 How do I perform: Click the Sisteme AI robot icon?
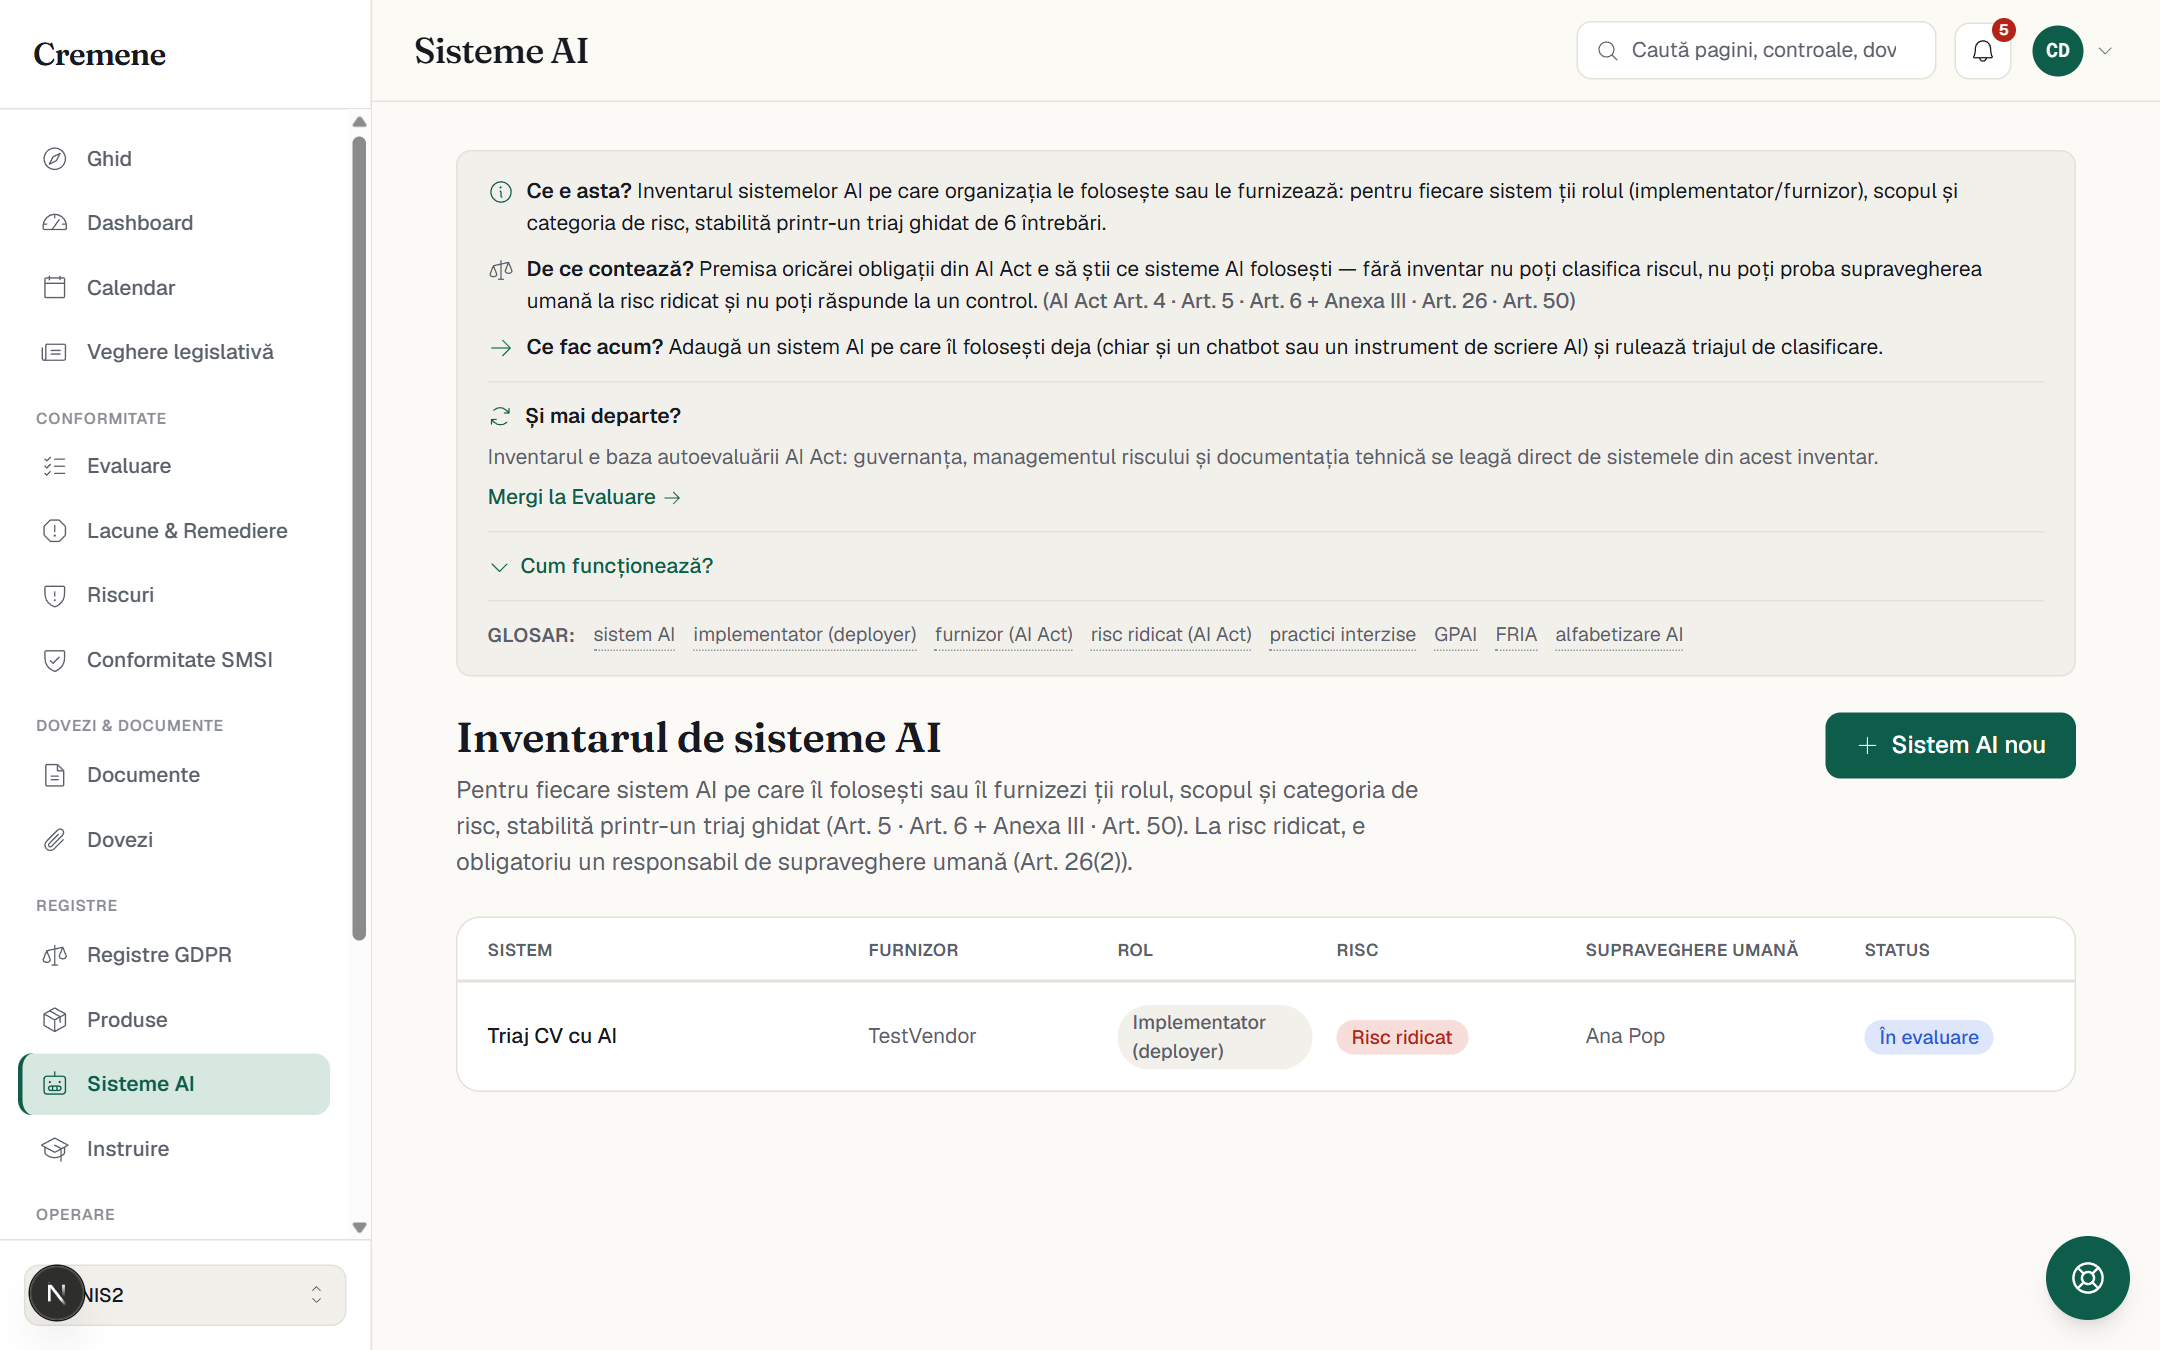55,1084
